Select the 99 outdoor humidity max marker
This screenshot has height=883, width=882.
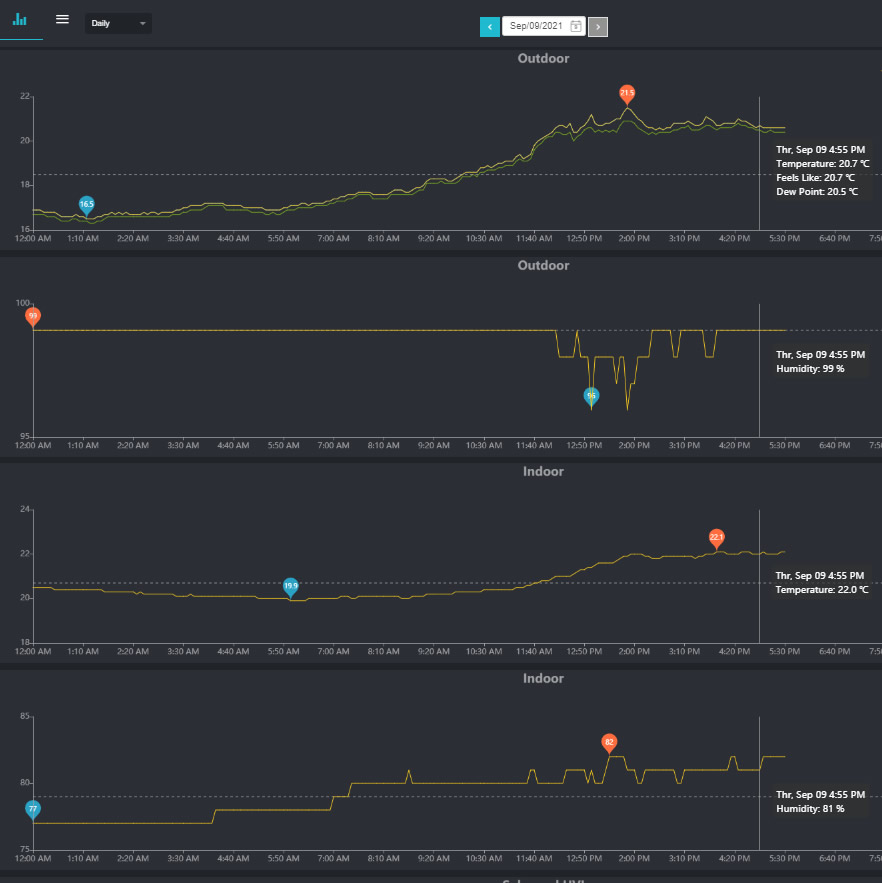click(33, 316)
